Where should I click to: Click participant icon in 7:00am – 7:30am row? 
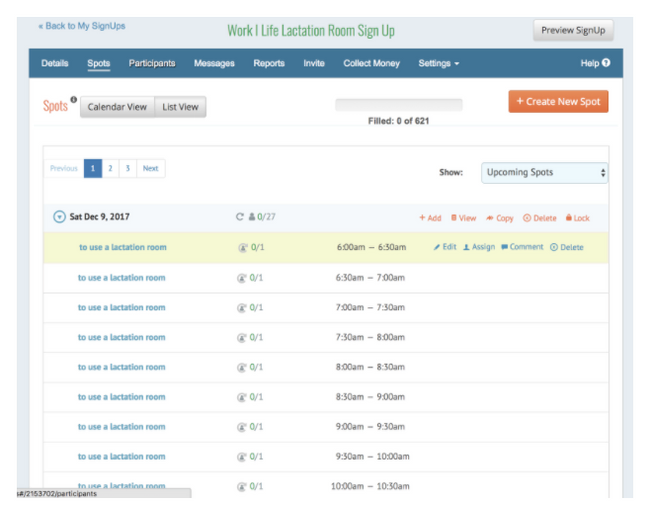pyautogui.click(x=242, y=308)
